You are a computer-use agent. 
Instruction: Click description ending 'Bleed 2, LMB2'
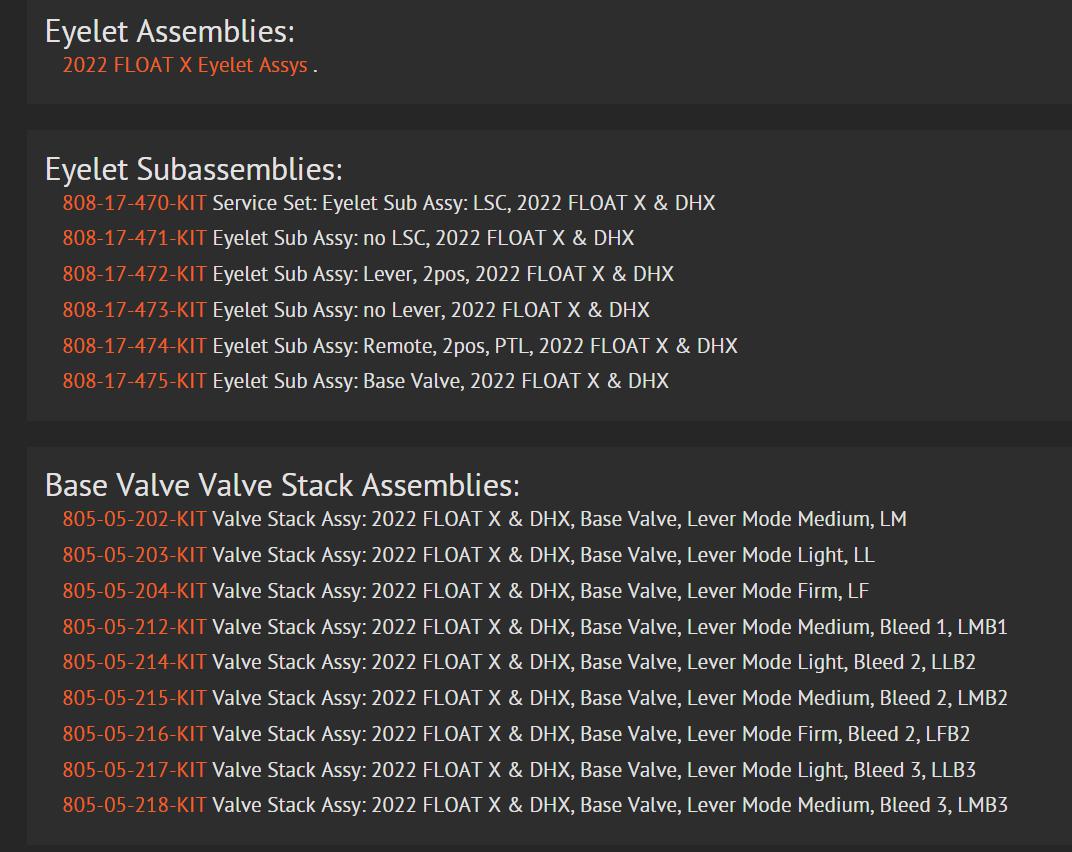click(610, 698)
